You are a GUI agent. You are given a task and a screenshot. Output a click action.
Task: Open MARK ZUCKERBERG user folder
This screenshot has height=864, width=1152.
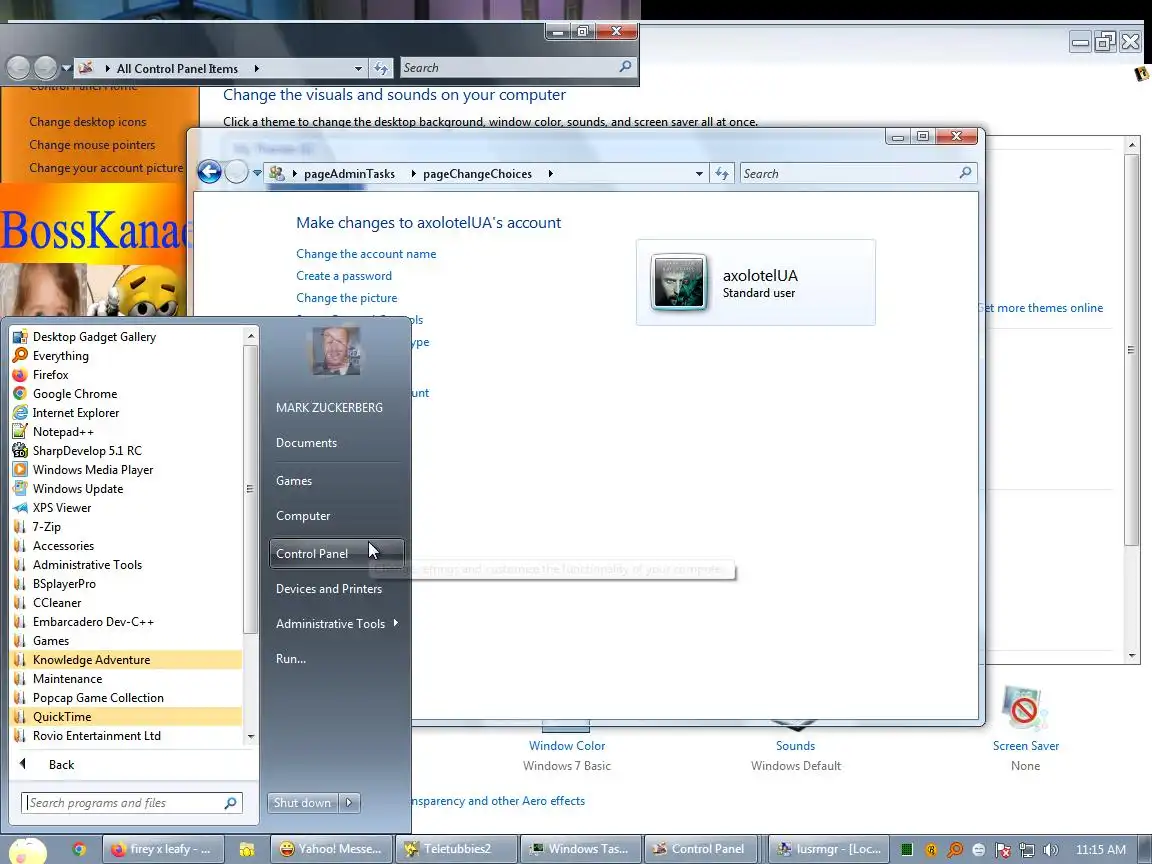[329, 408]
